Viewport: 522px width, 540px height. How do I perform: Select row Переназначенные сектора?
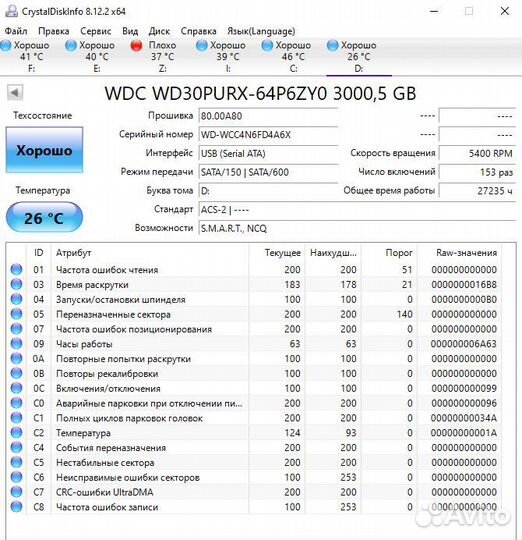[x=254, y=314]
